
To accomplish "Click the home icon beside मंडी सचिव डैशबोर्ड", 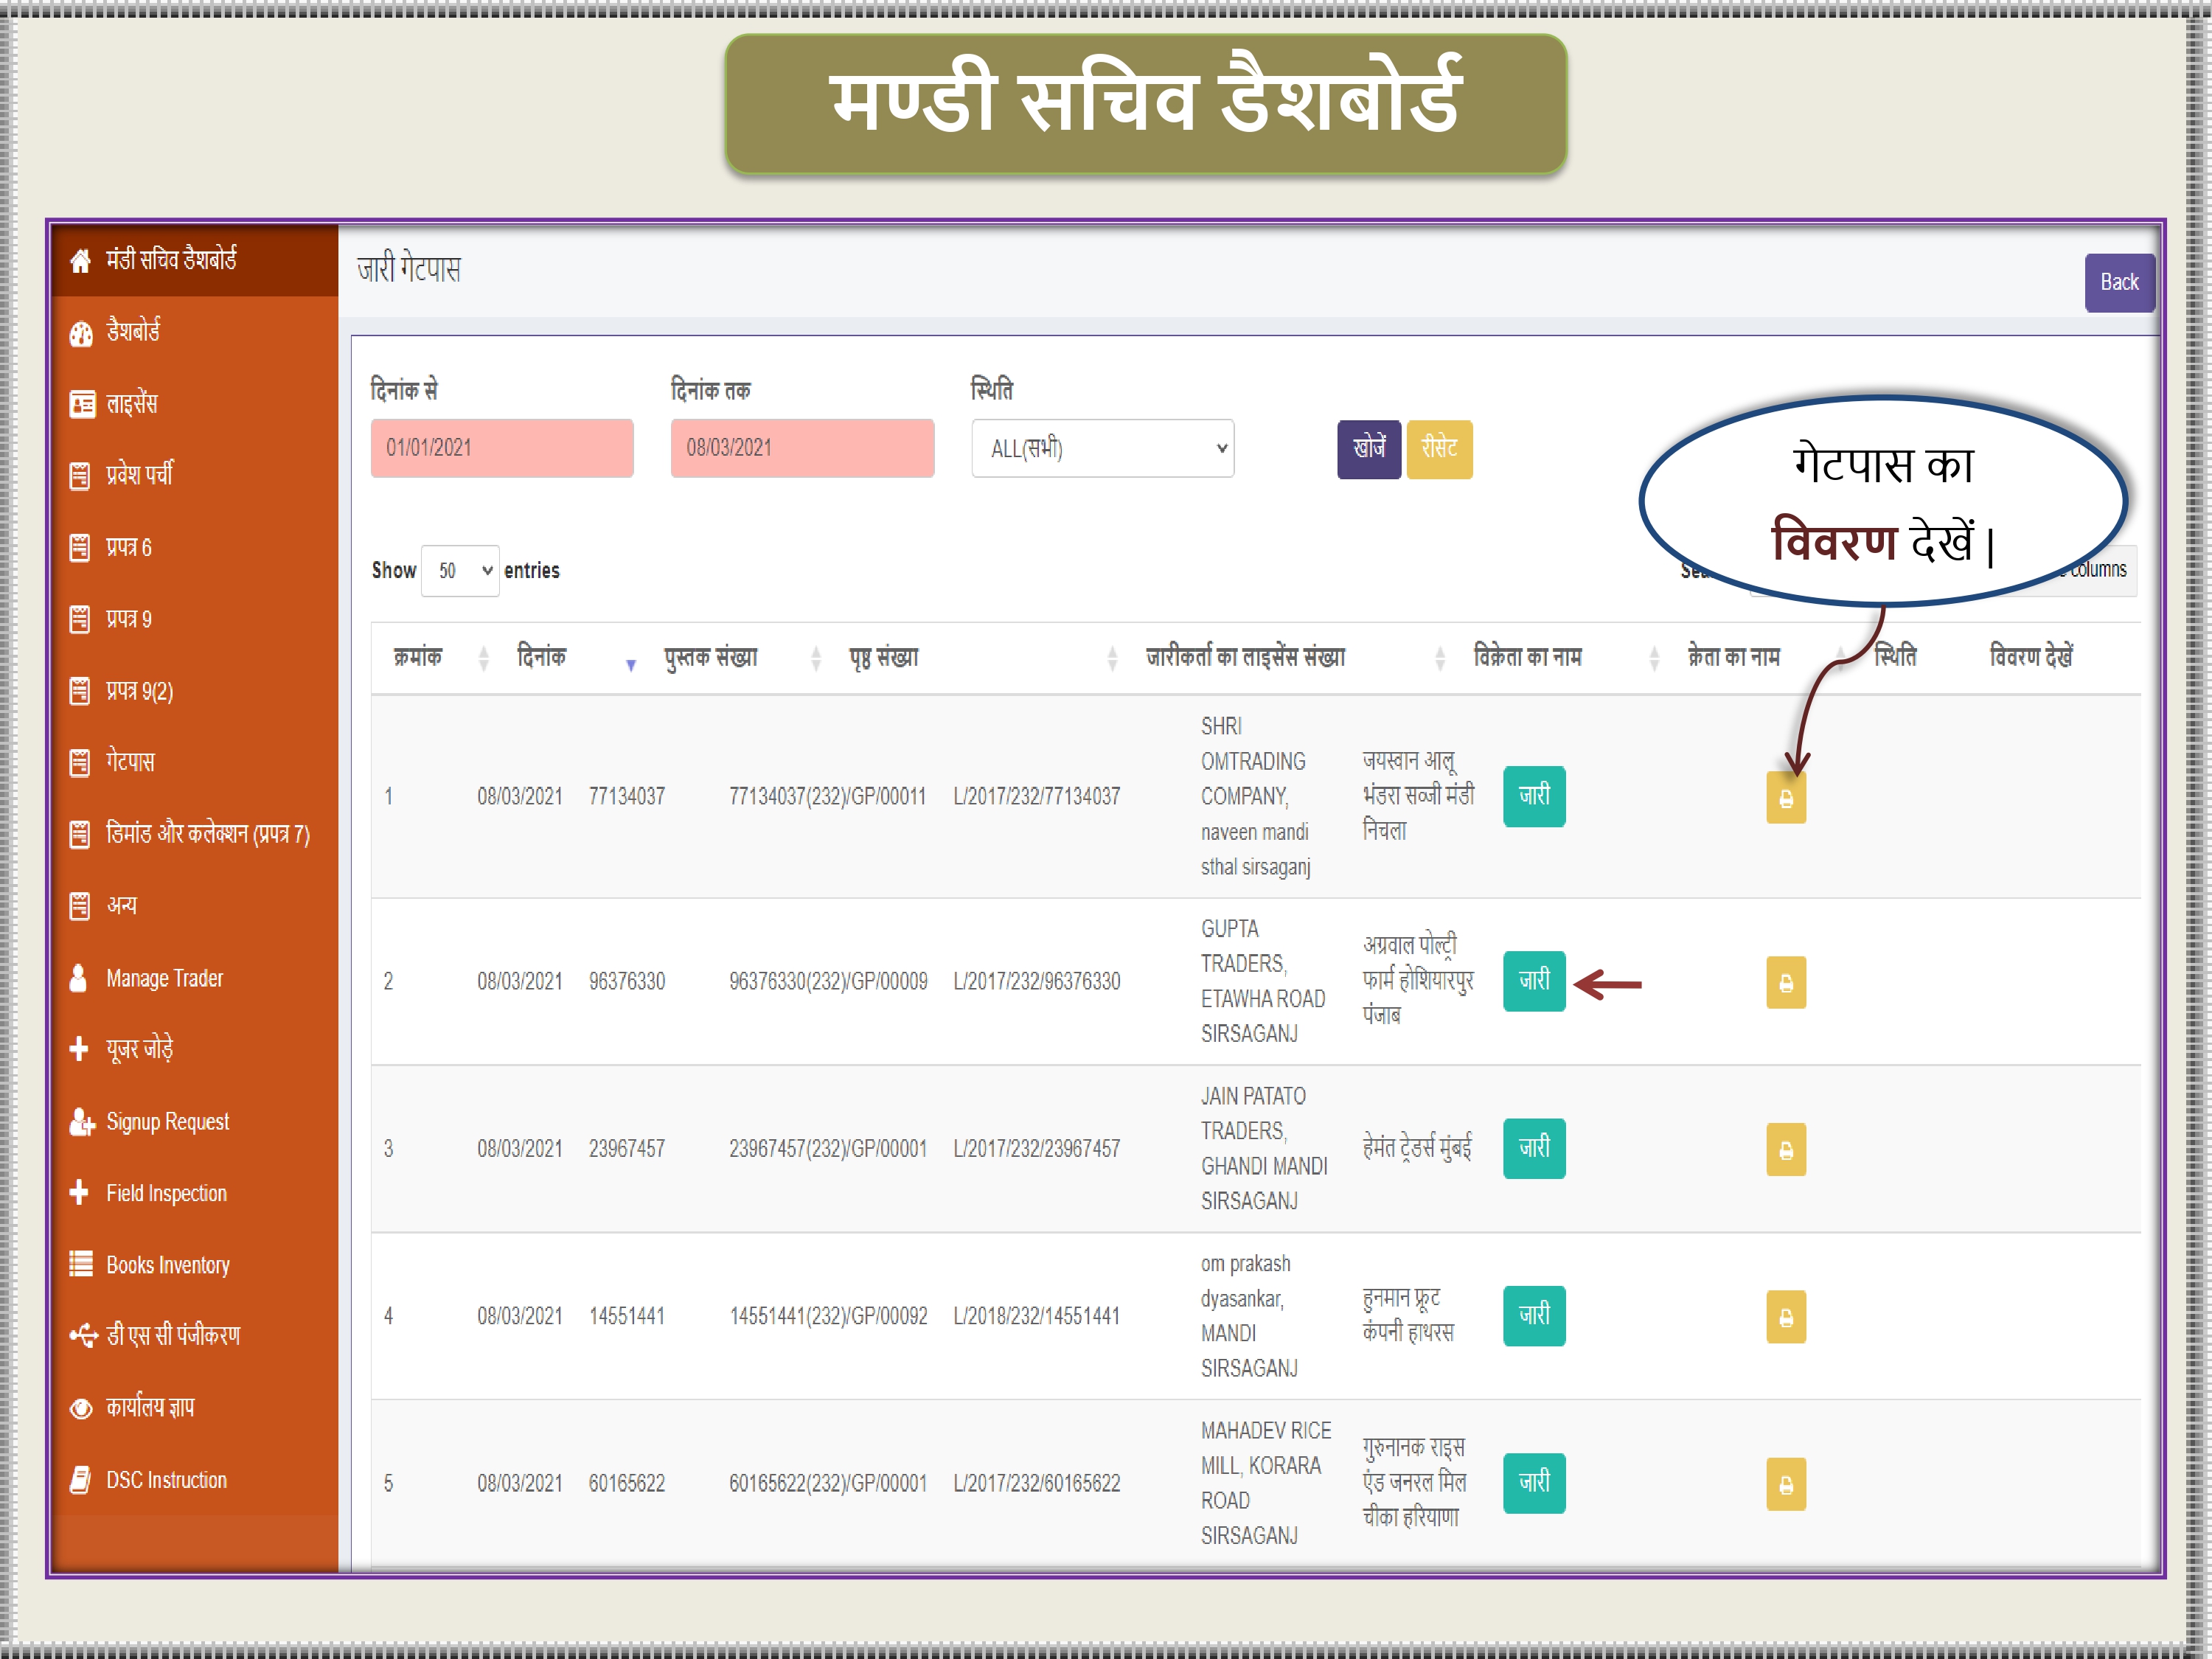I will click(80, 261).
